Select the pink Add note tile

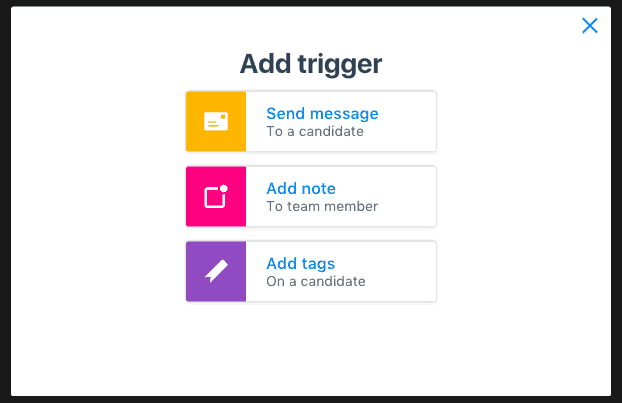coord(216,196)
